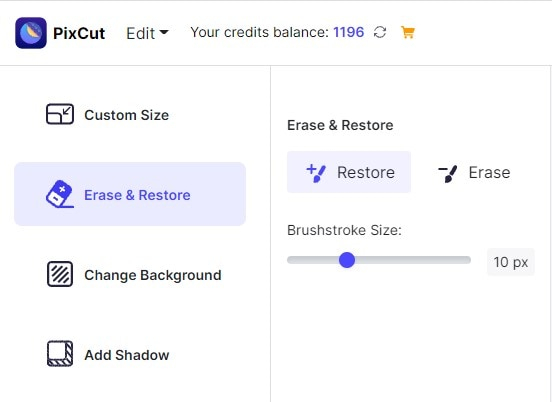Screen dimensions: 552x402
Task: Choose Add Shadow from the sidebar
Action: [130, 354]
